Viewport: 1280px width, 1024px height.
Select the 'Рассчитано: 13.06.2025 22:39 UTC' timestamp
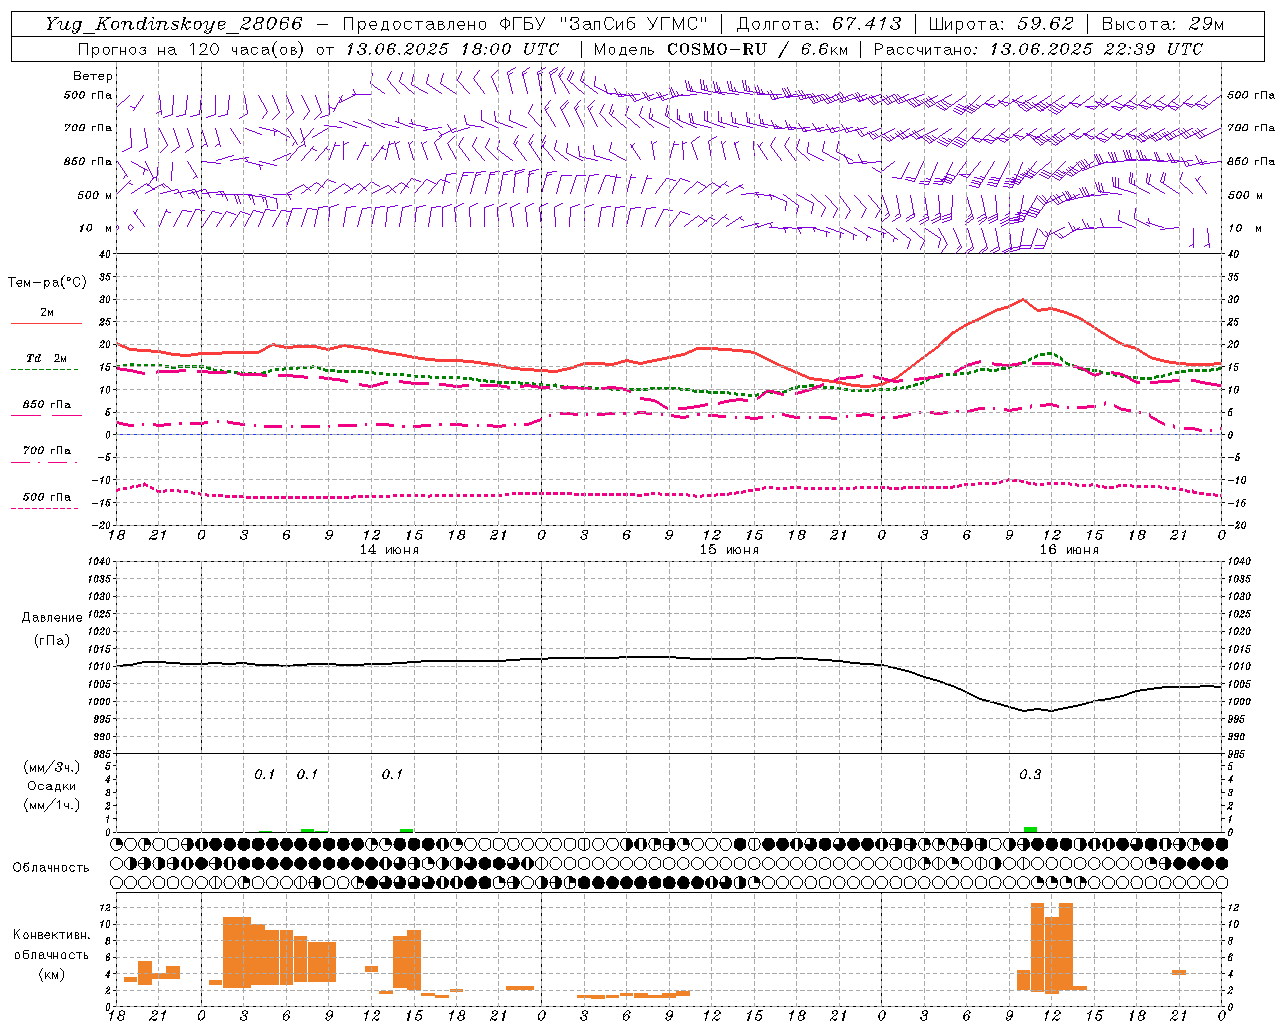click(1038, 49)
